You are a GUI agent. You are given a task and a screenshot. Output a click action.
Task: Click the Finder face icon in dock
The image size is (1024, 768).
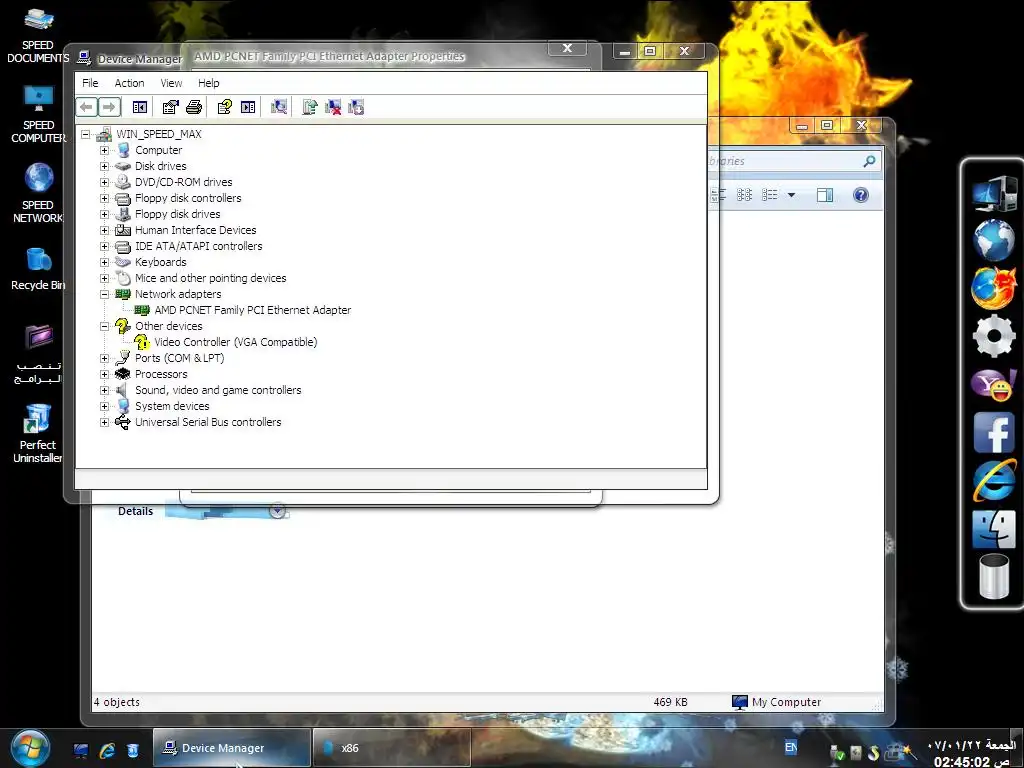coord(993,529)
